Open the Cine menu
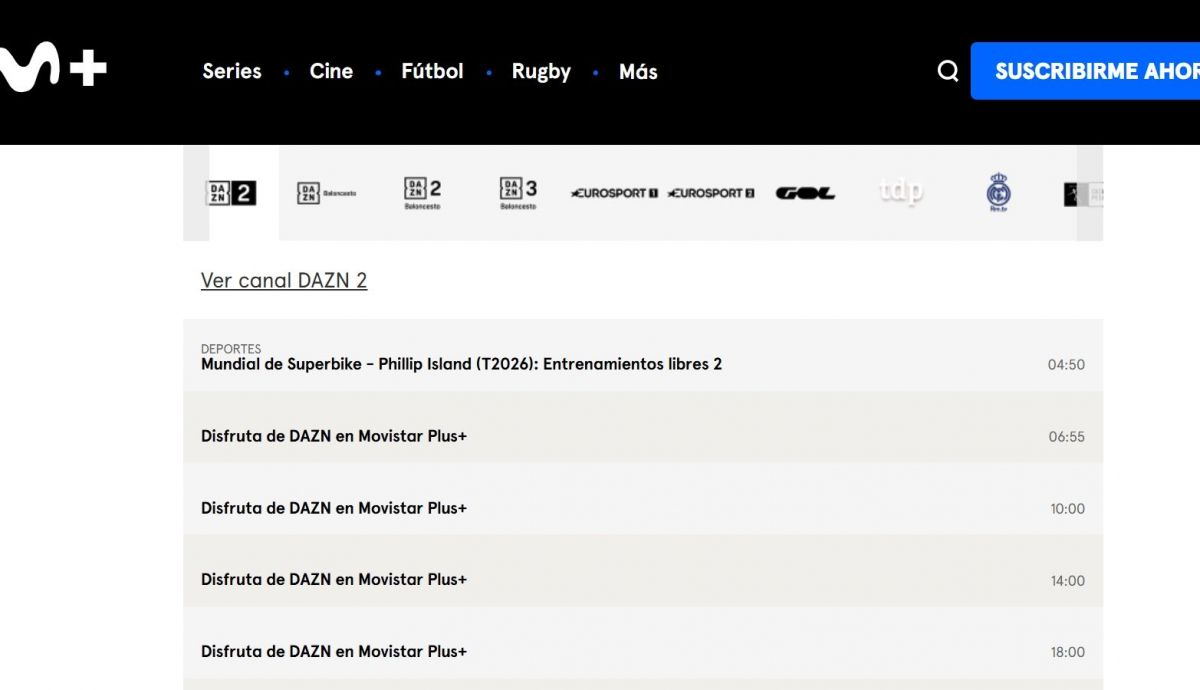Screen dimensions: 1200x690 [x=331, y=71]
